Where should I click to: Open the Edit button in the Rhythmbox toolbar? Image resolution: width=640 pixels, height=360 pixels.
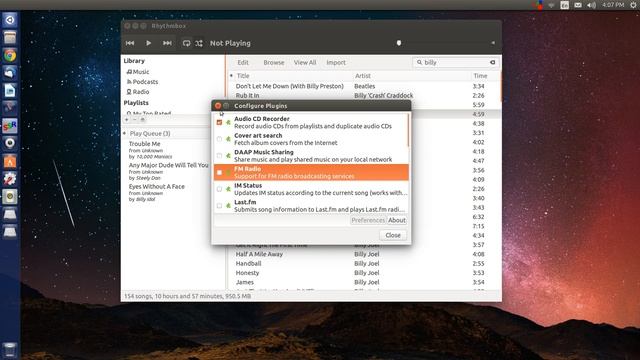click(243, 62)
